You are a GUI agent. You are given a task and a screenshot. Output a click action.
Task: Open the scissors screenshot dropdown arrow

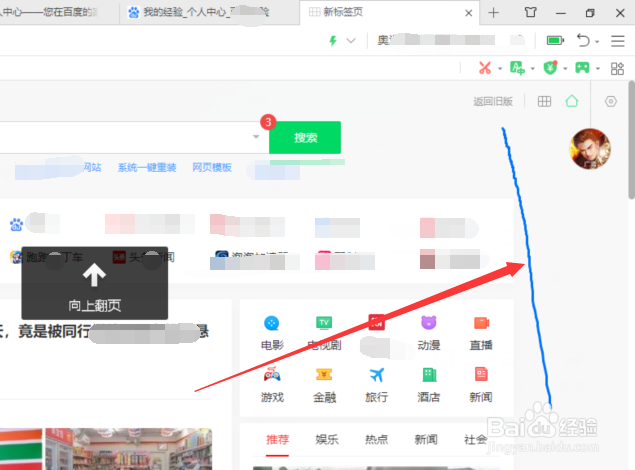point(500,68)
